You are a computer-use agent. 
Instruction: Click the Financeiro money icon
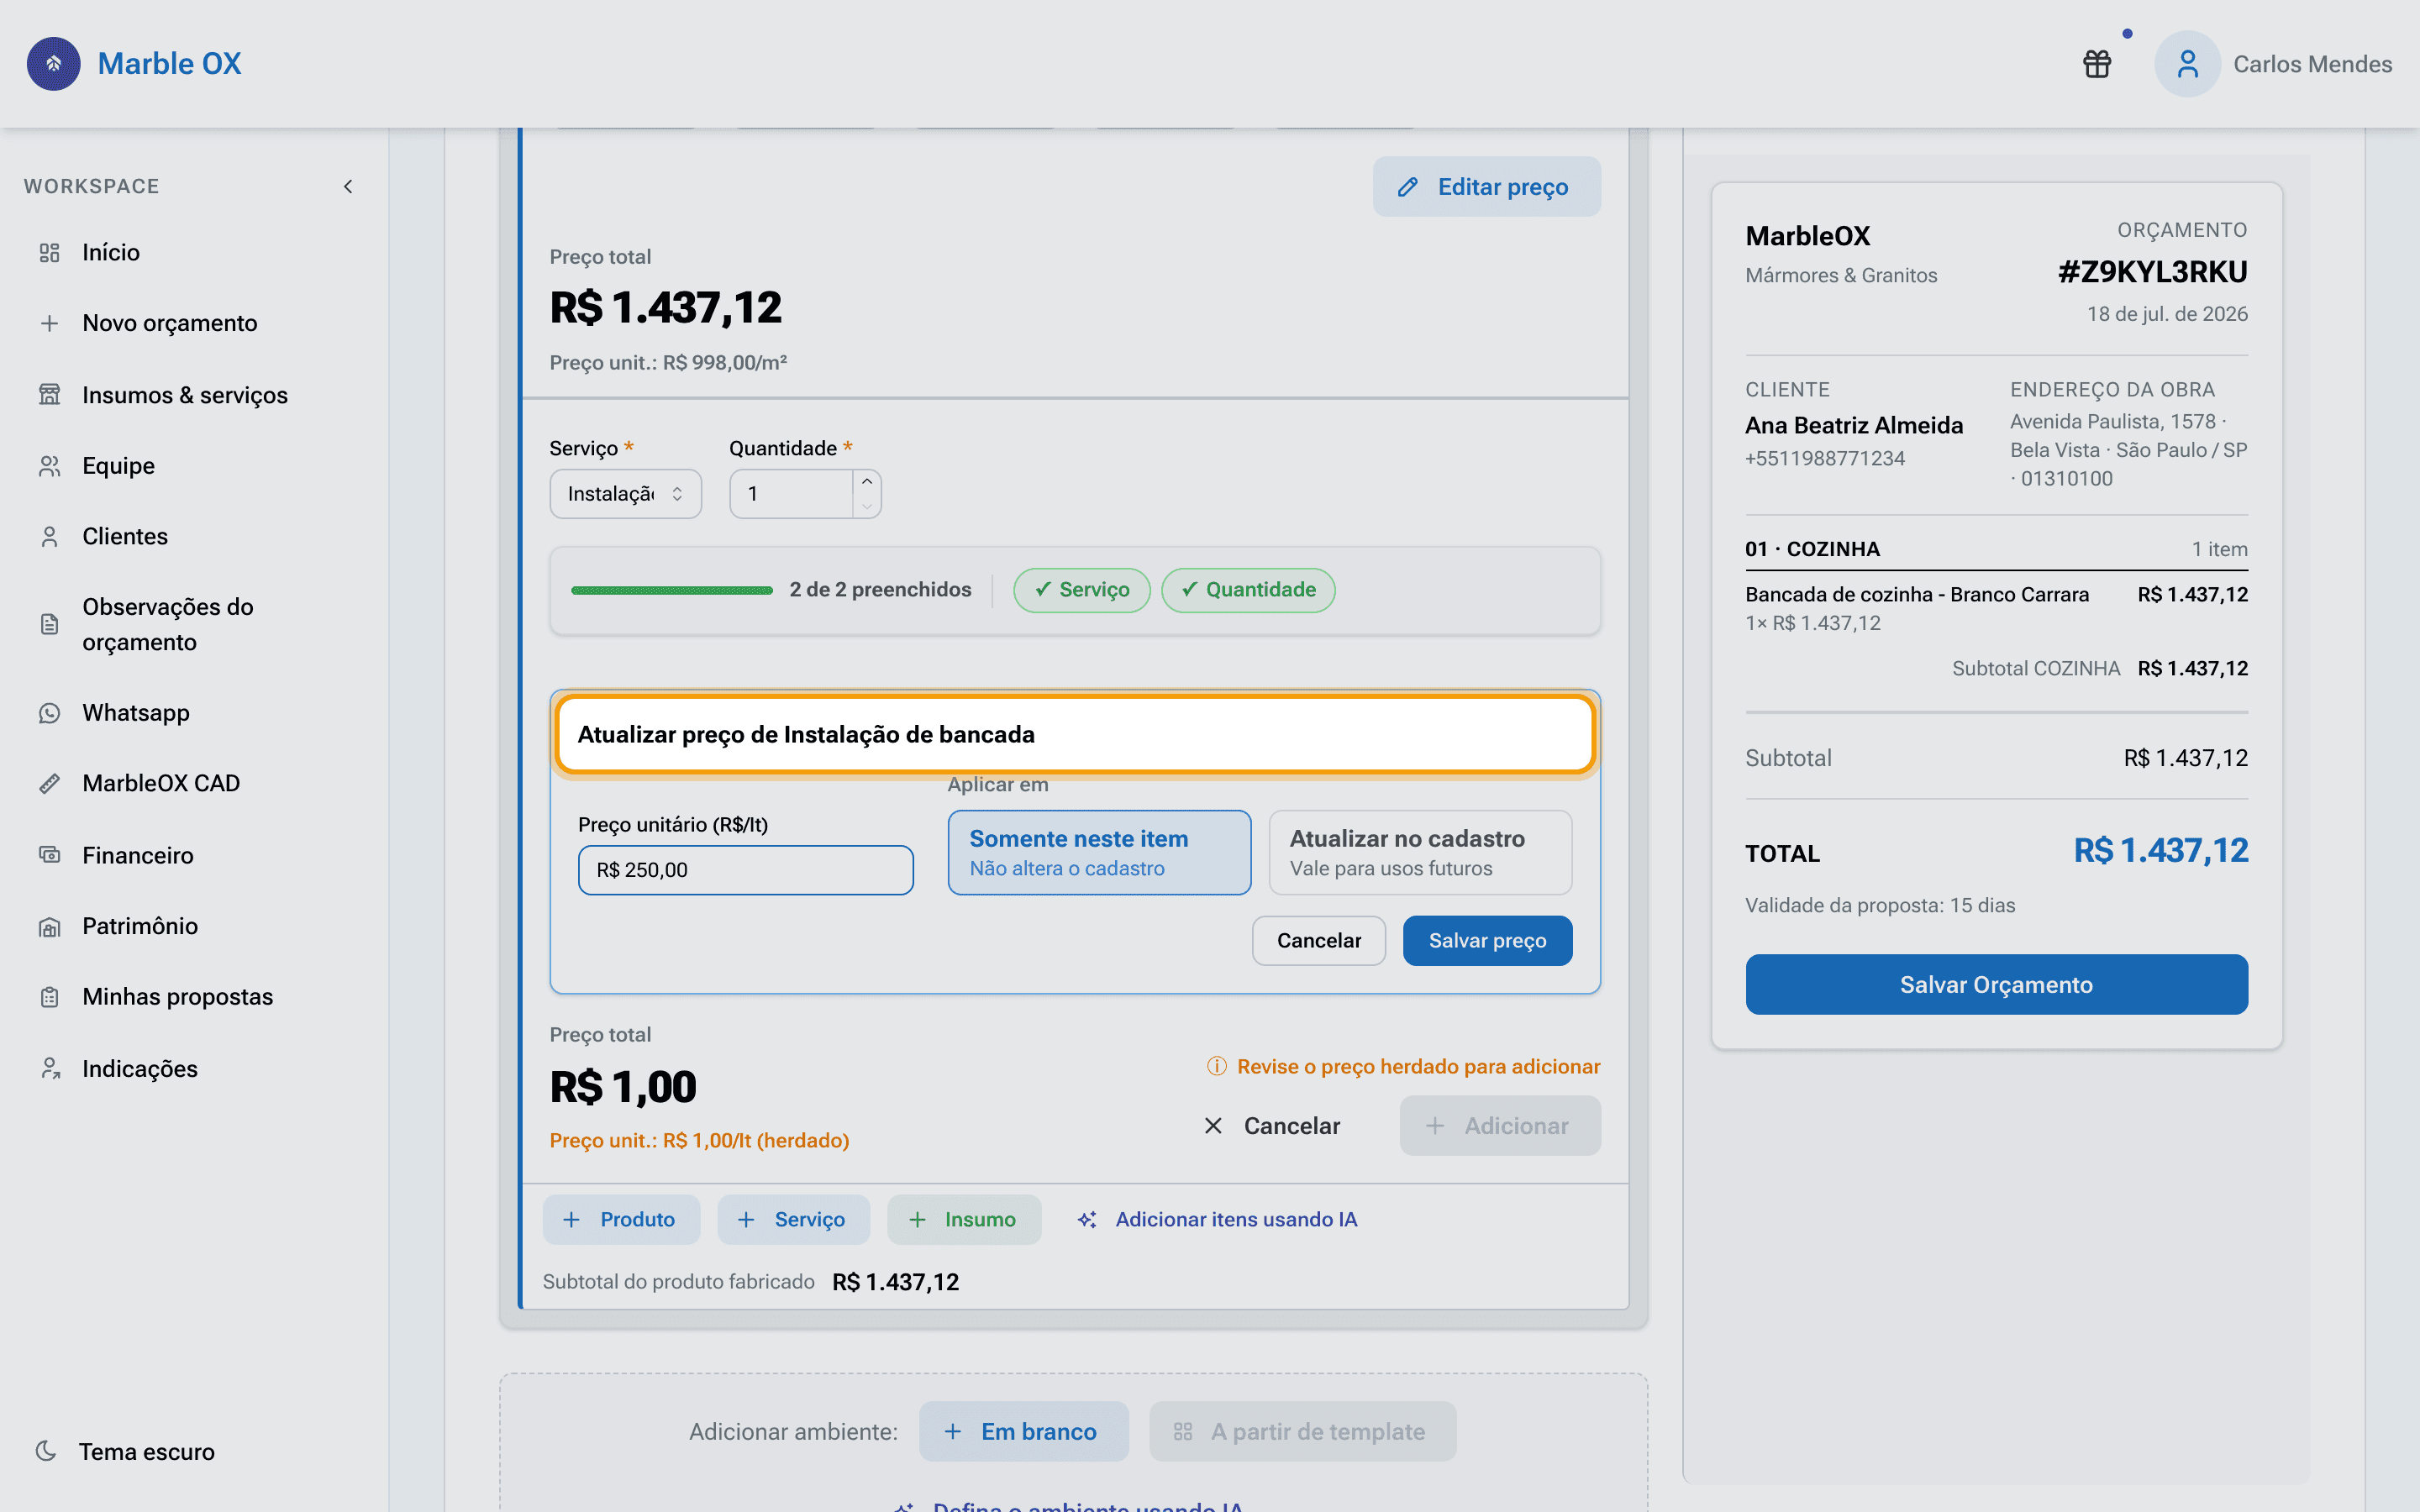pyautogui.click(x=49, y=855)
